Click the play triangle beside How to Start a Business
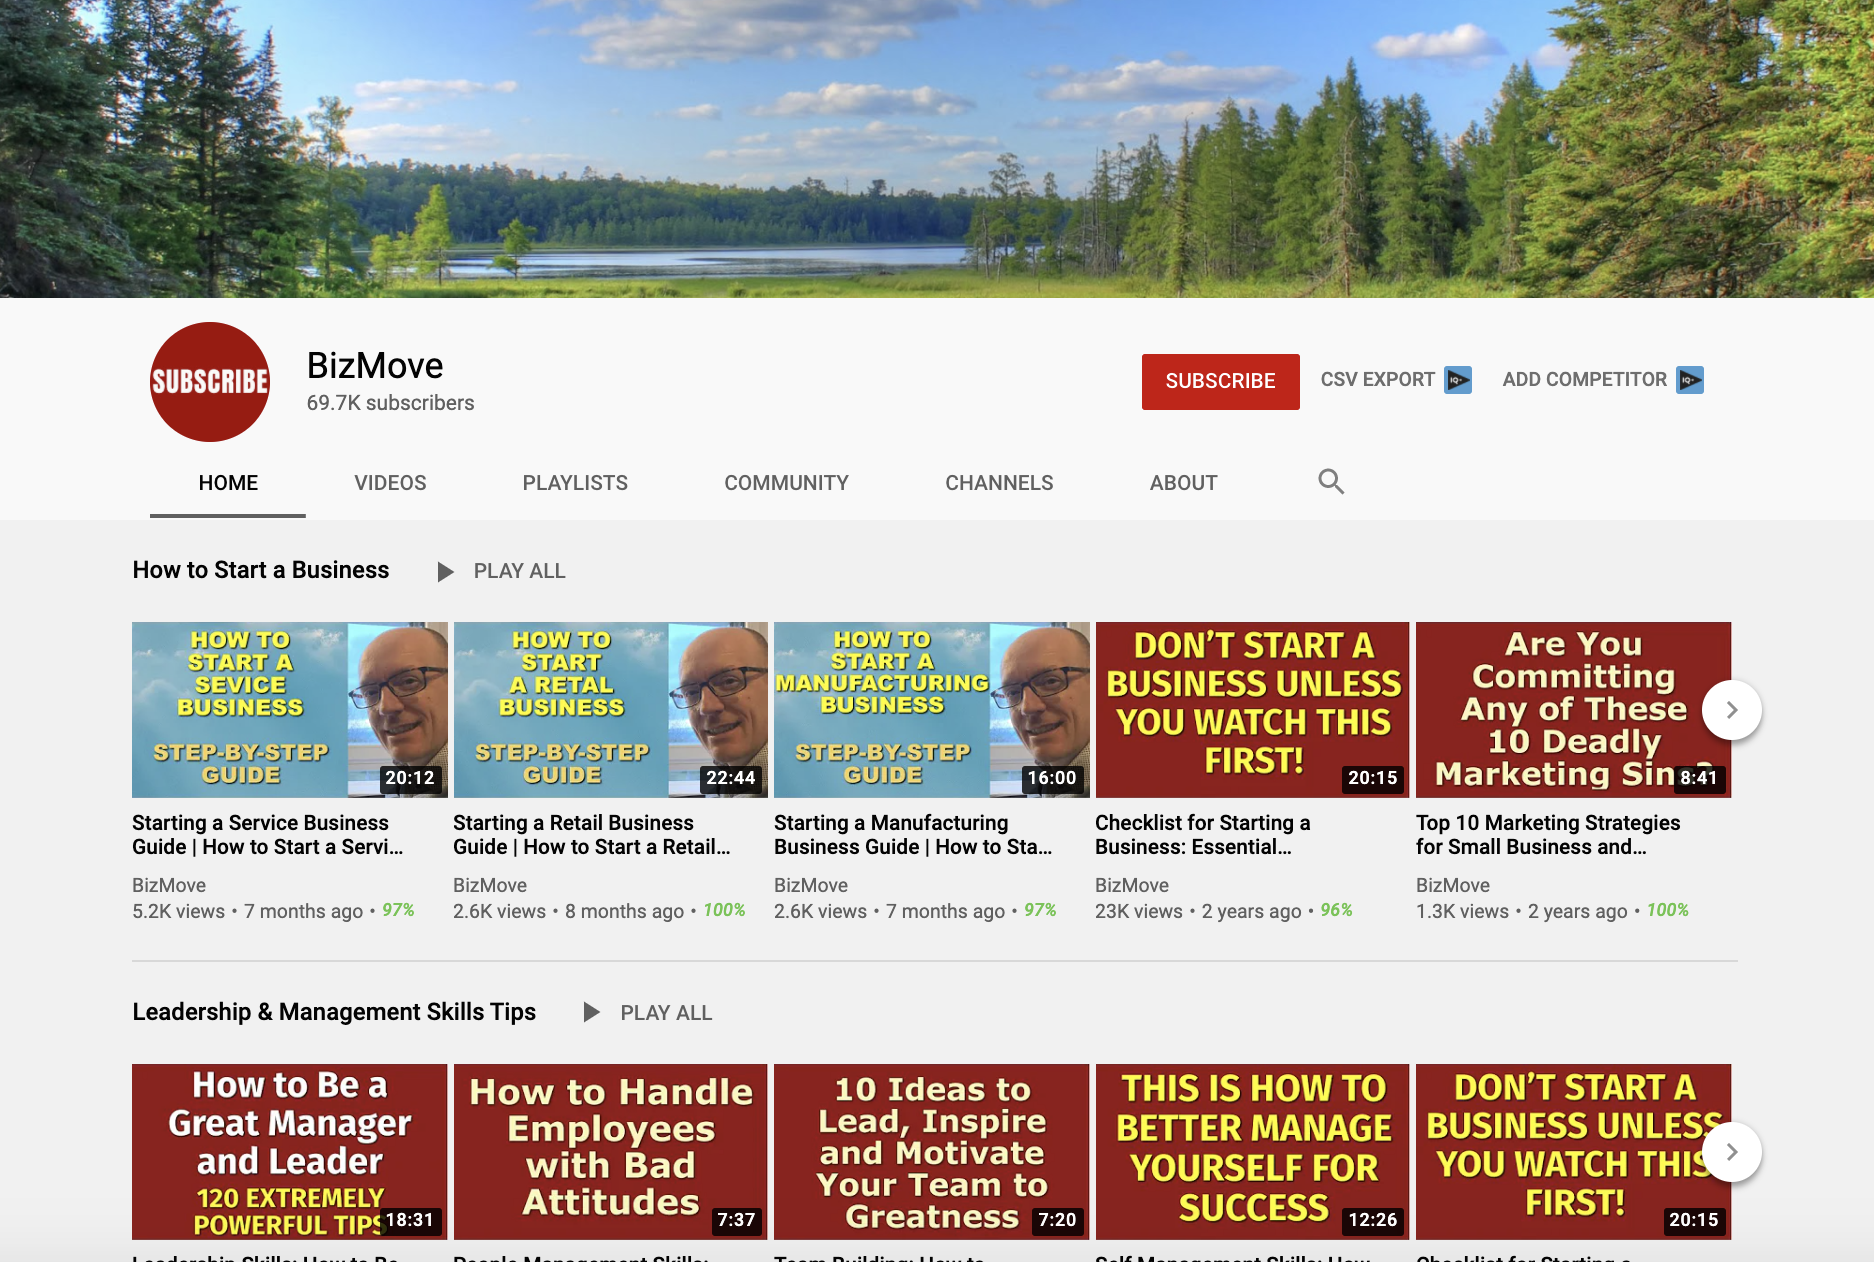The height and width of the screenshot is (1262, 1874). tap(446, 571)
